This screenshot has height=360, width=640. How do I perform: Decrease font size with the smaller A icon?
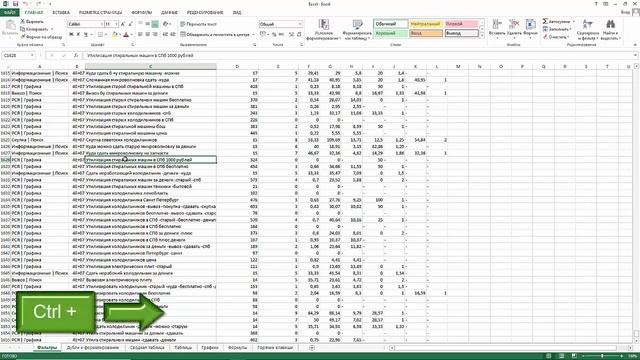pos(130,24)
